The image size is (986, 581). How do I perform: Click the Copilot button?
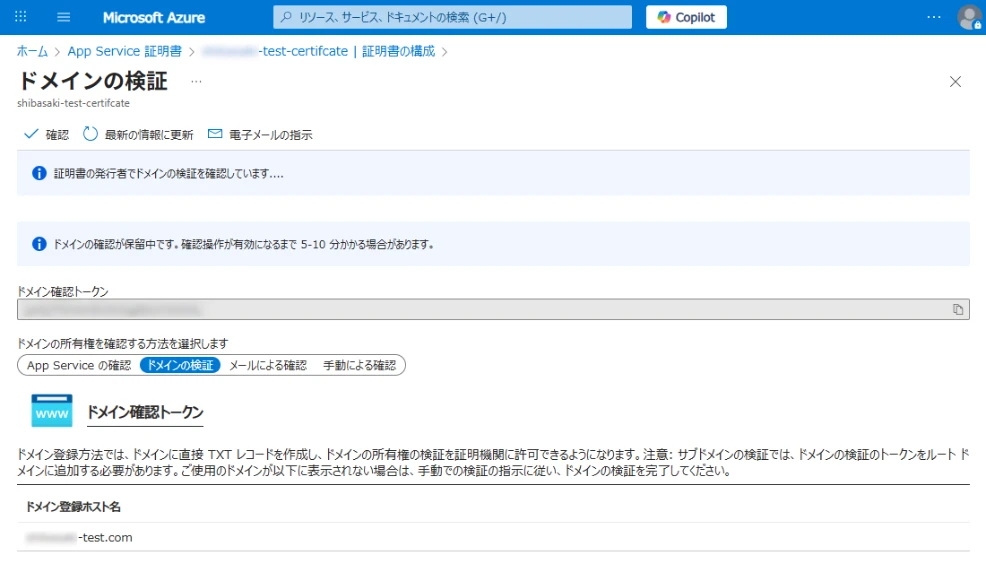pos(686,17)
